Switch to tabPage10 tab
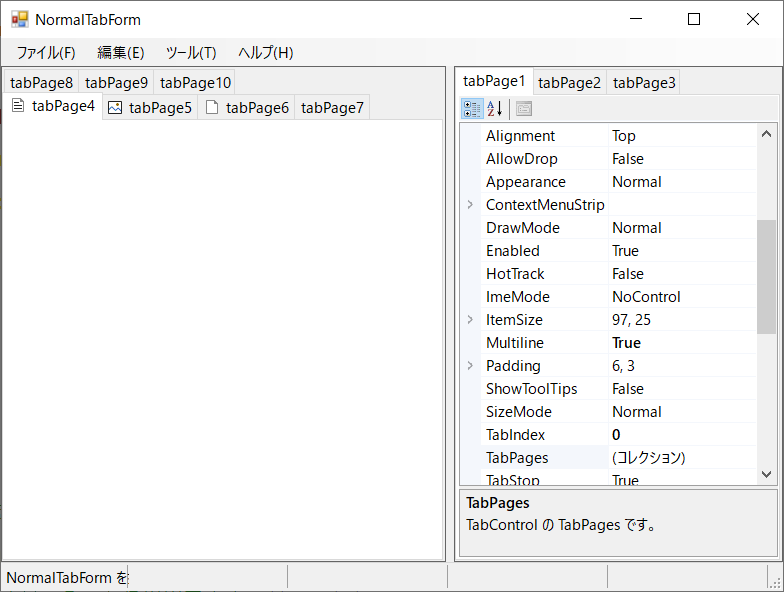Screen dimensions: 784x592 [x=195, y=83]
